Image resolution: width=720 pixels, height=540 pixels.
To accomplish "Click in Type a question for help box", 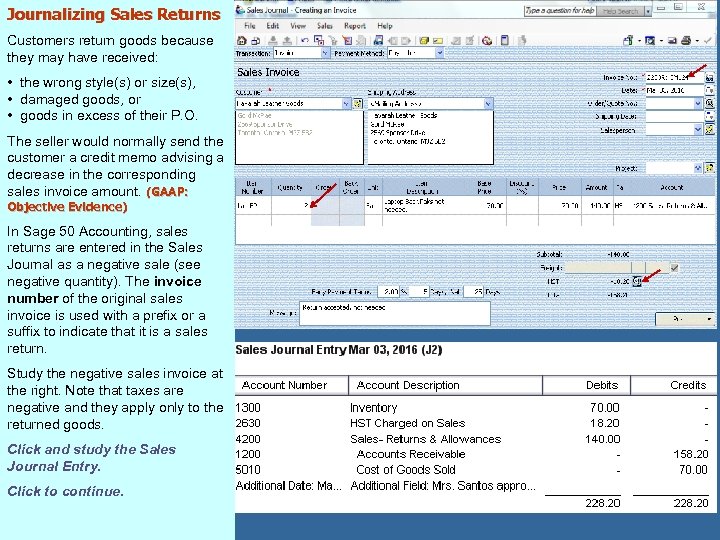I will point(560,11).
